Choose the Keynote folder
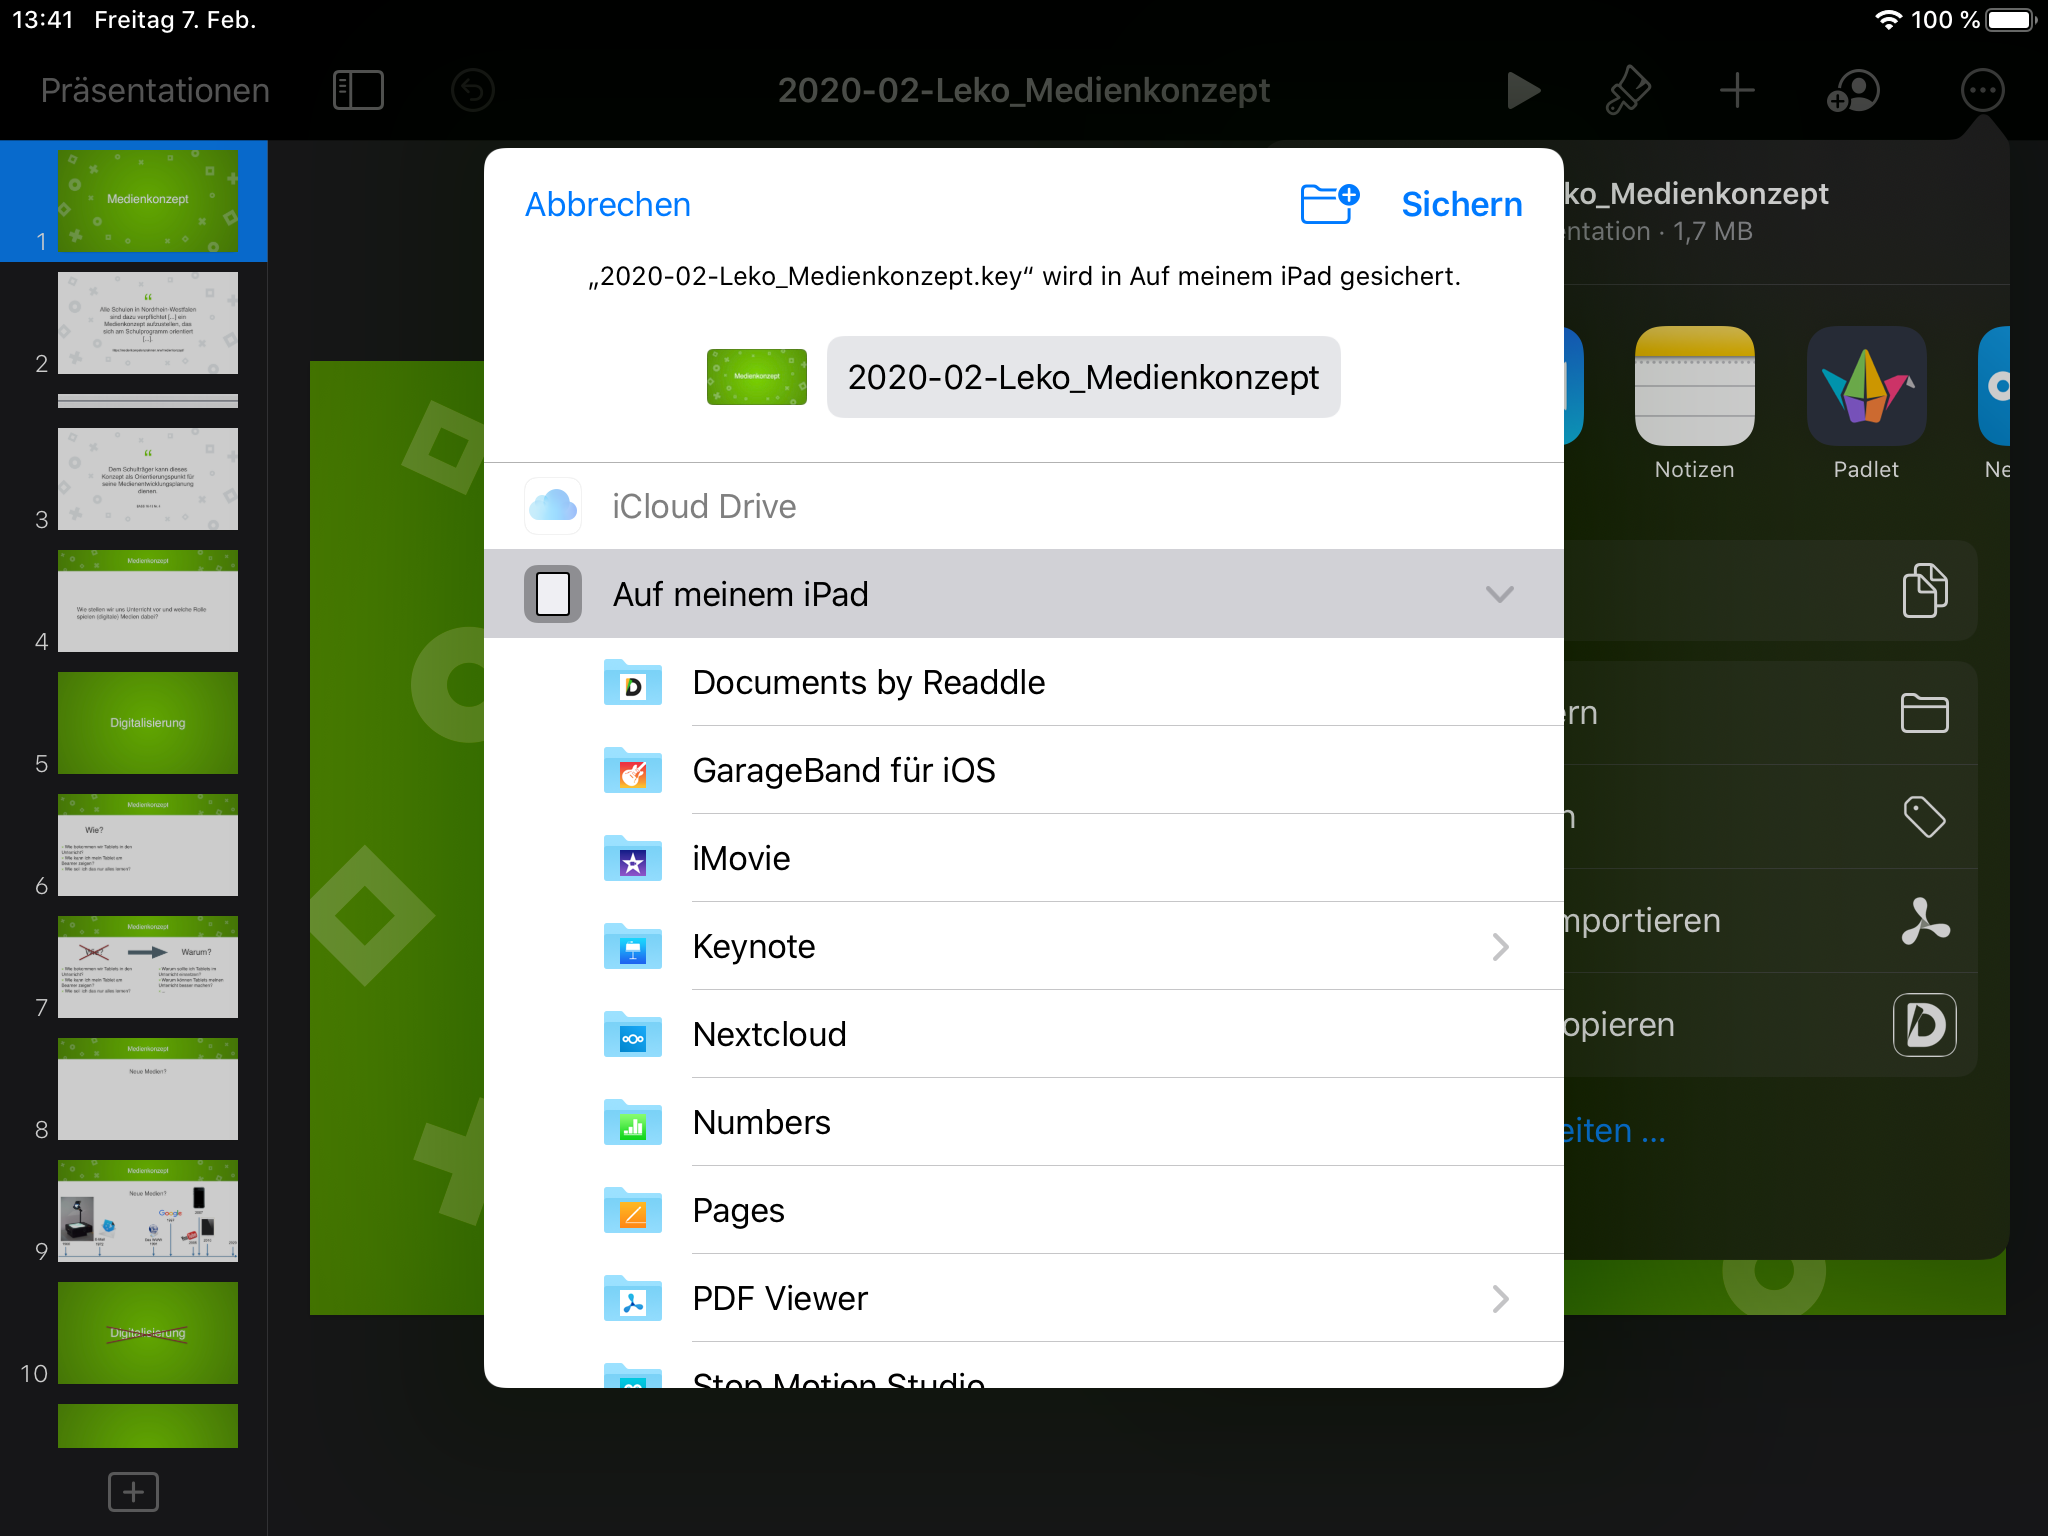This screenshot has width=2048, height=1536. click(x=1024, y=946)
